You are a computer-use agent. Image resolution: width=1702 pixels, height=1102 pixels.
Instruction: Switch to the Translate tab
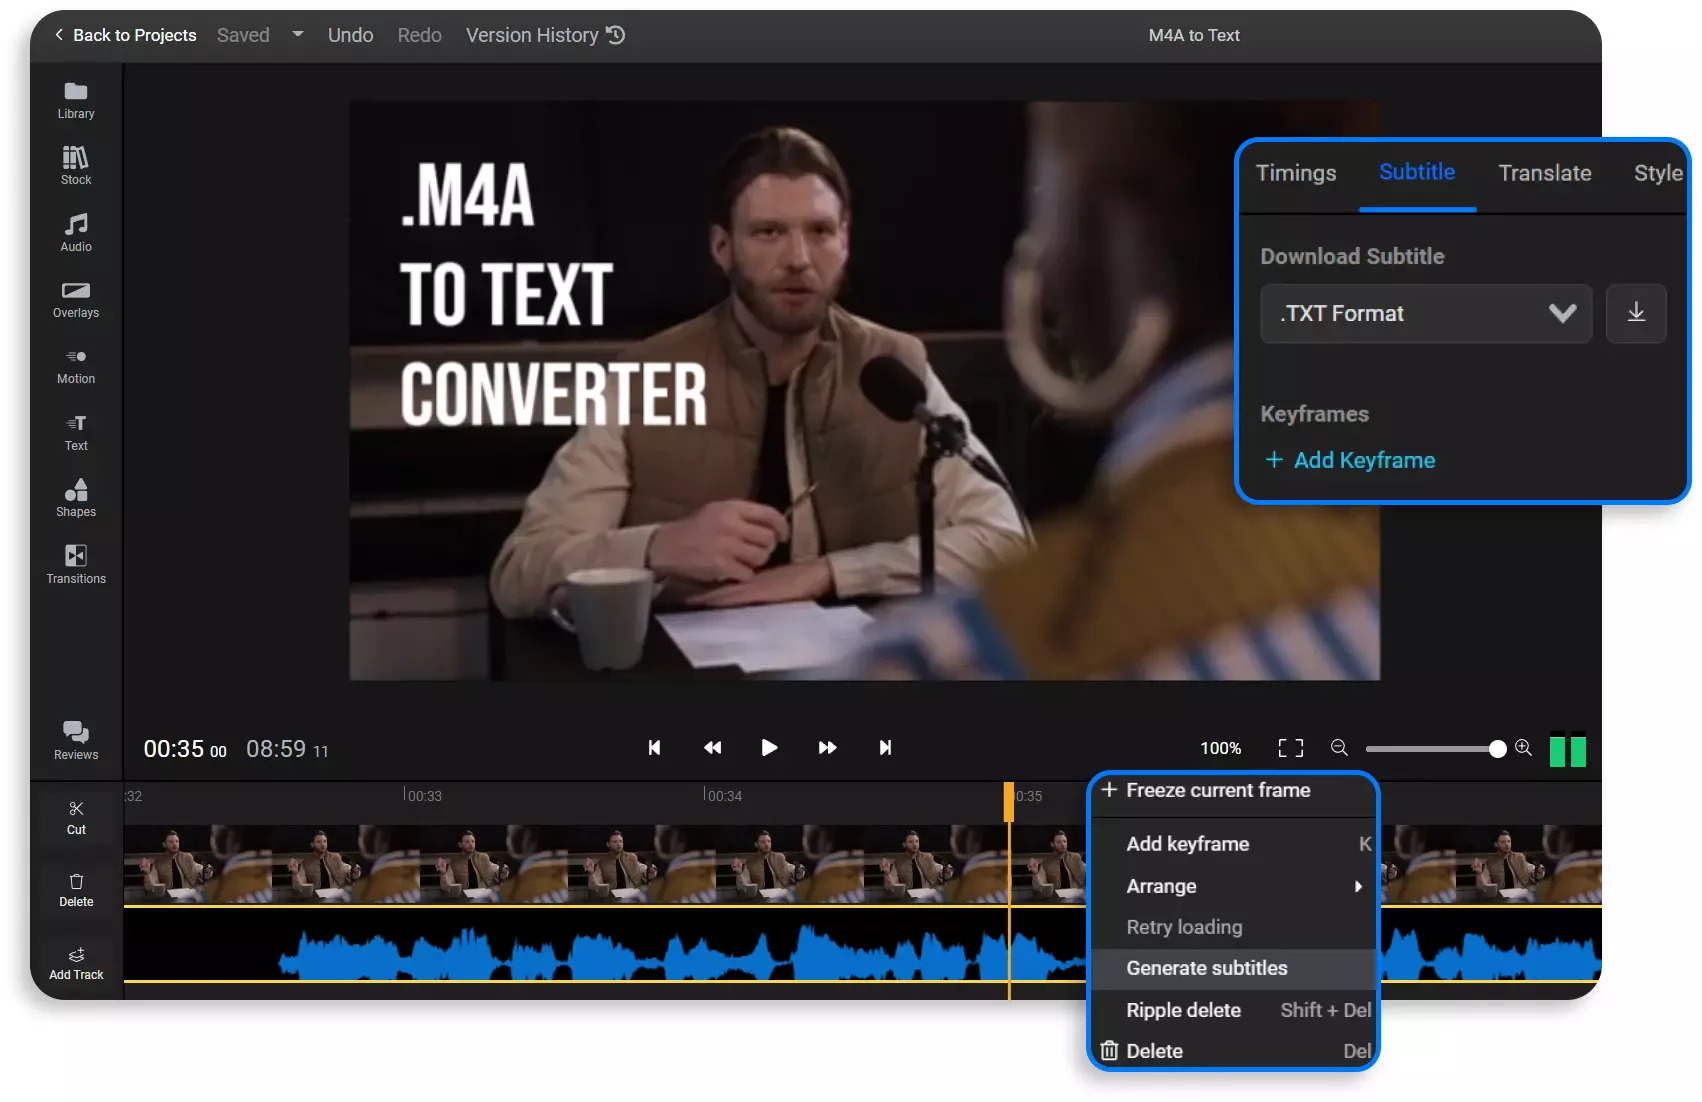(1545, 172)
